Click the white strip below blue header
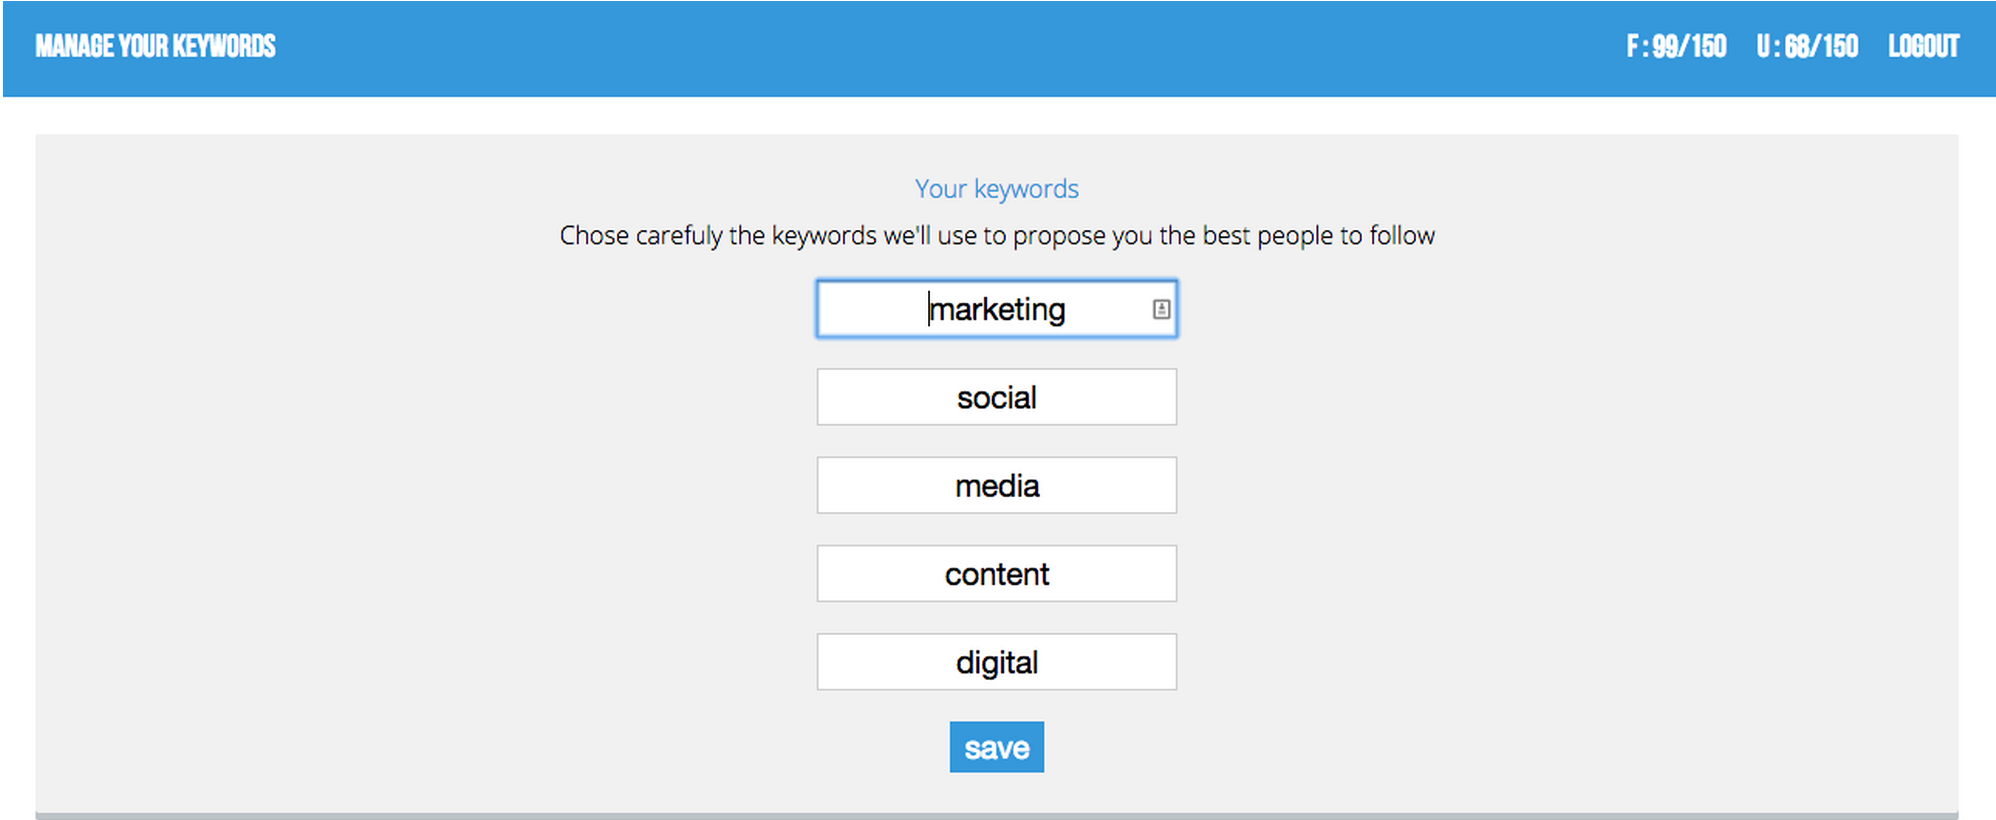The width and height of the screenshot is (1996, 820). click(996, 115)
